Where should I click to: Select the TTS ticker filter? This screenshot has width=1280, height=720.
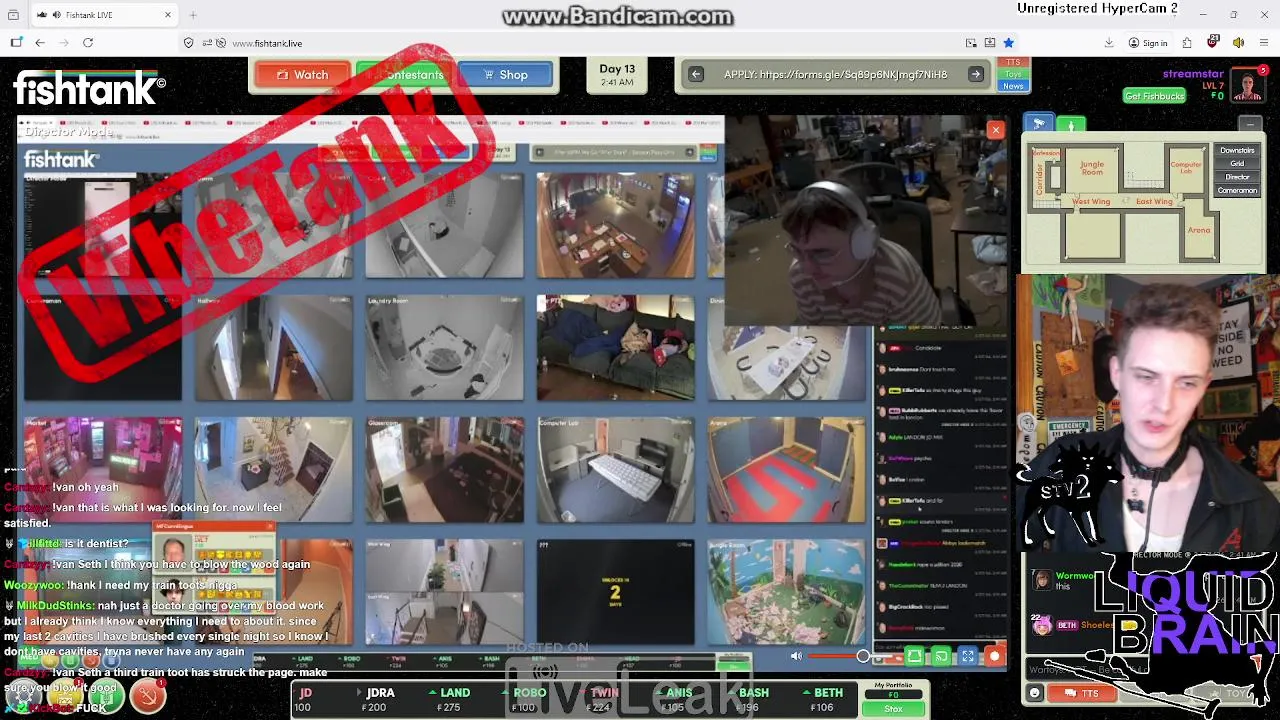[1013, 62]
